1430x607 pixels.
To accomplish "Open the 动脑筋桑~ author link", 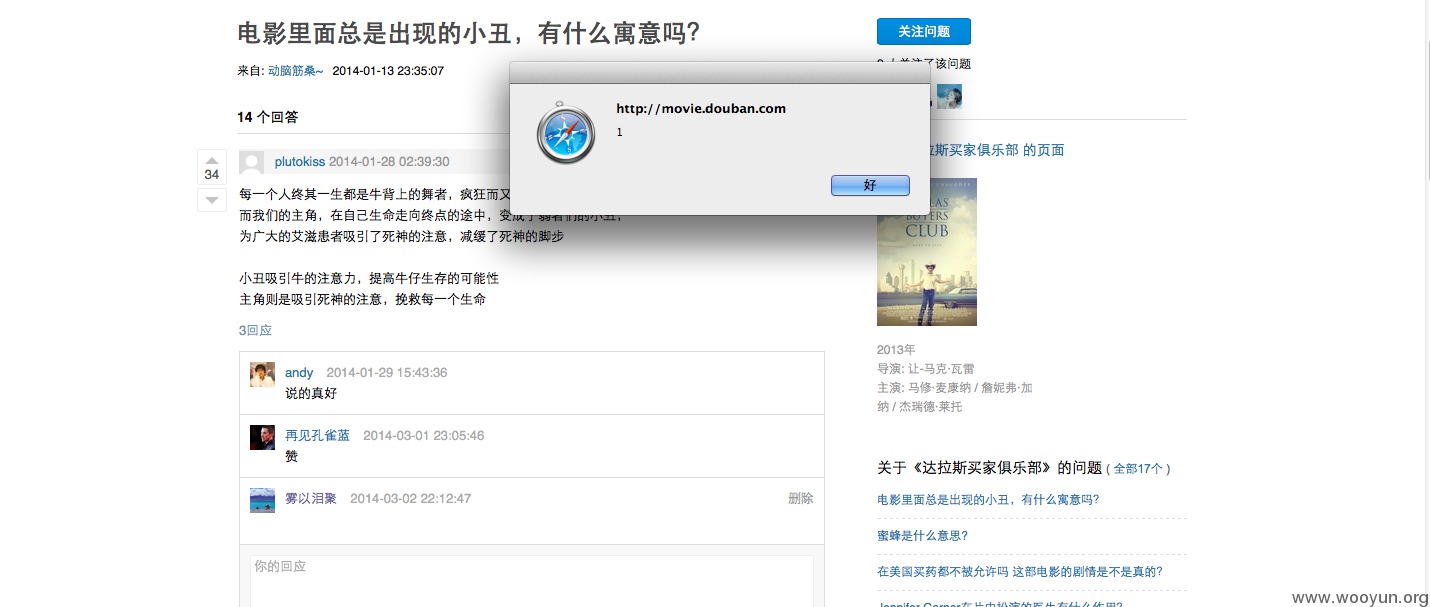I will pos(295,71).
